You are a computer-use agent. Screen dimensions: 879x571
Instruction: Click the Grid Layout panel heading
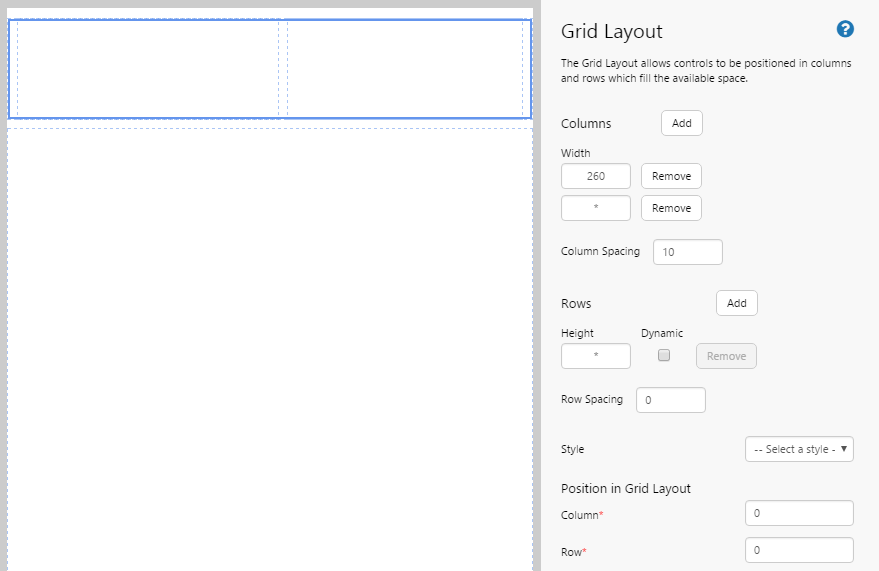point(612,32)
